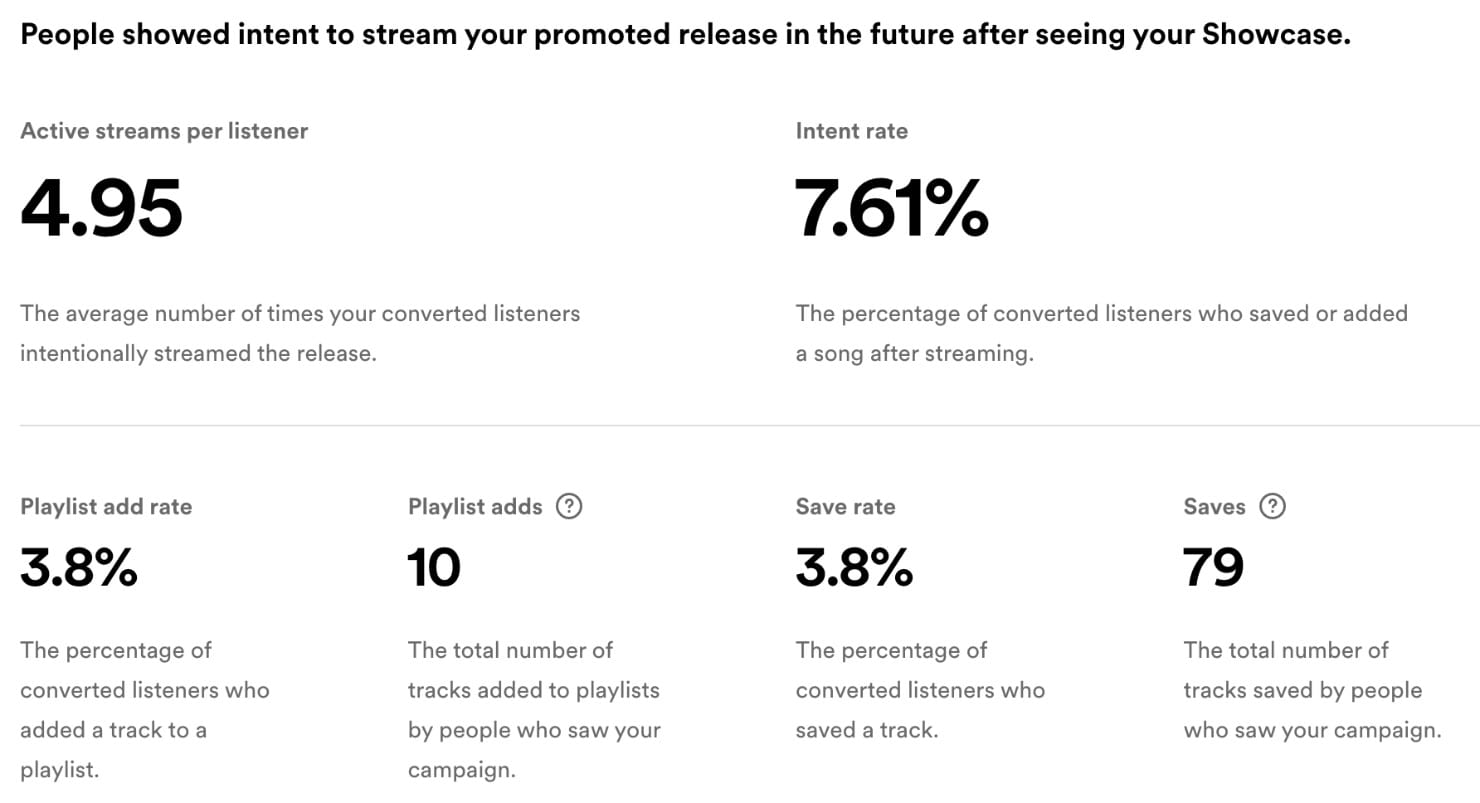Viewport: 1480px width, 803px height.
Task: Click the Intent rate metric label
Action: point(851,130)
